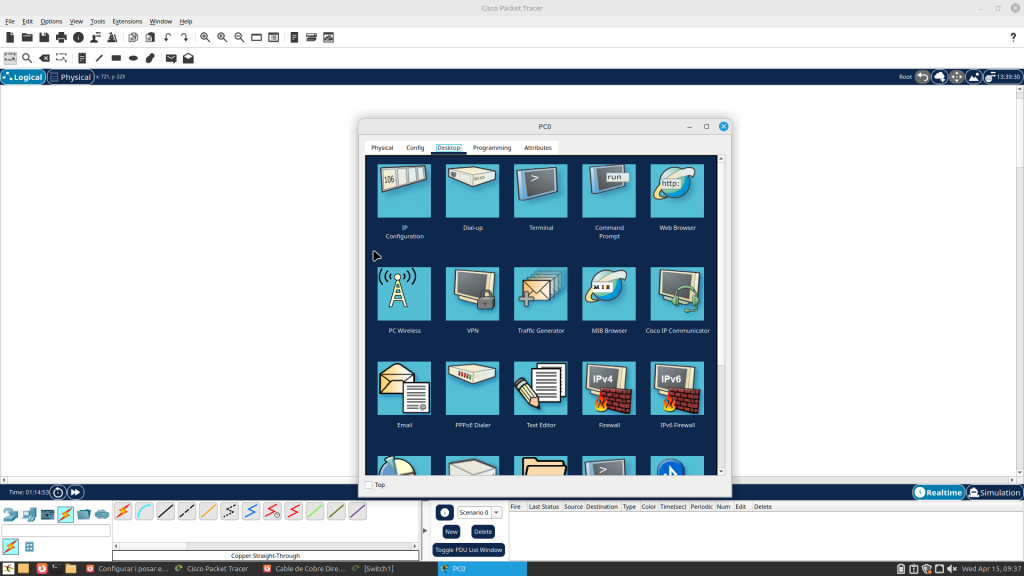Switch to Simulation mode
Viewport: 1024px width, 576px height.
[x=994, y=492]
